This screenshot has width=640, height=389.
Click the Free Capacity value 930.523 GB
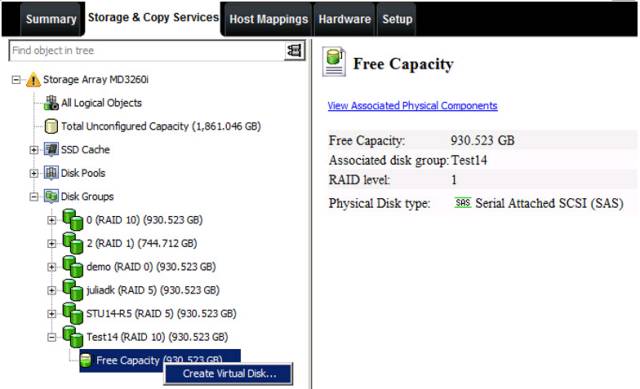482,140
